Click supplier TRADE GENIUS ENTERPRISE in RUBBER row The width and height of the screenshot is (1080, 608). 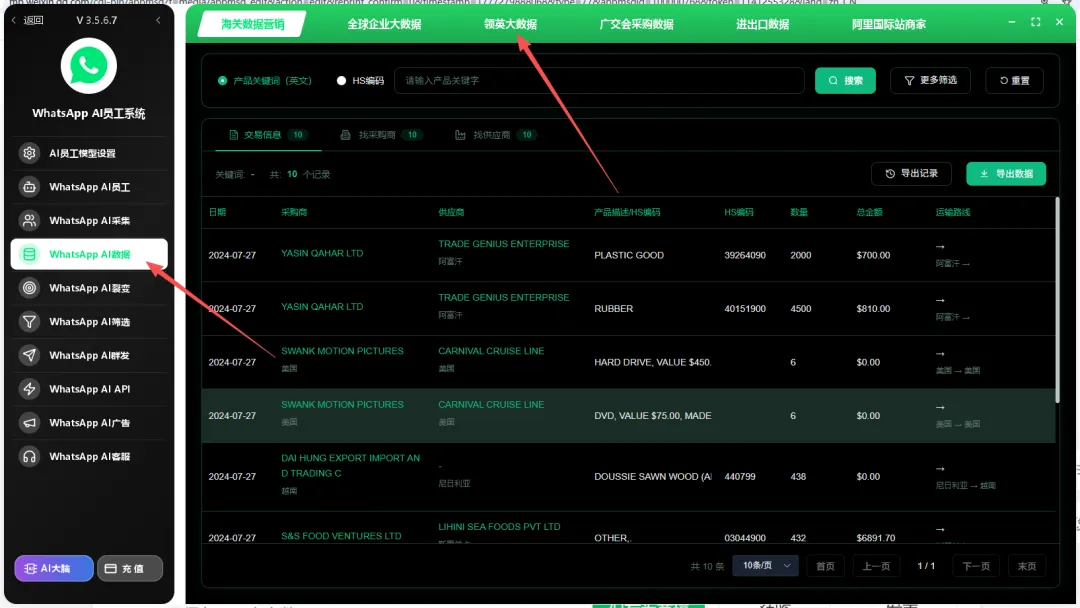point(503,297)
